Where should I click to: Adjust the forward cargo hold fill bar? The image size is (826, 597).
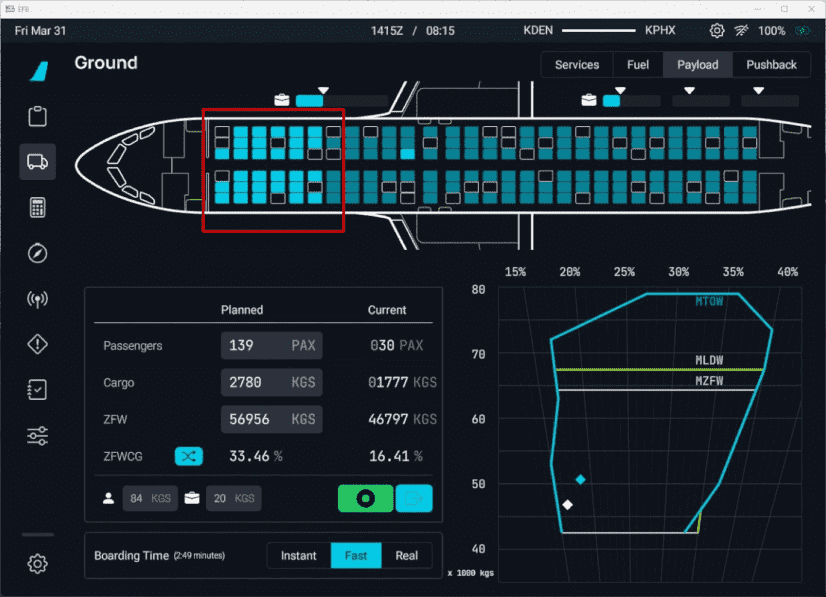coord(341,101)
